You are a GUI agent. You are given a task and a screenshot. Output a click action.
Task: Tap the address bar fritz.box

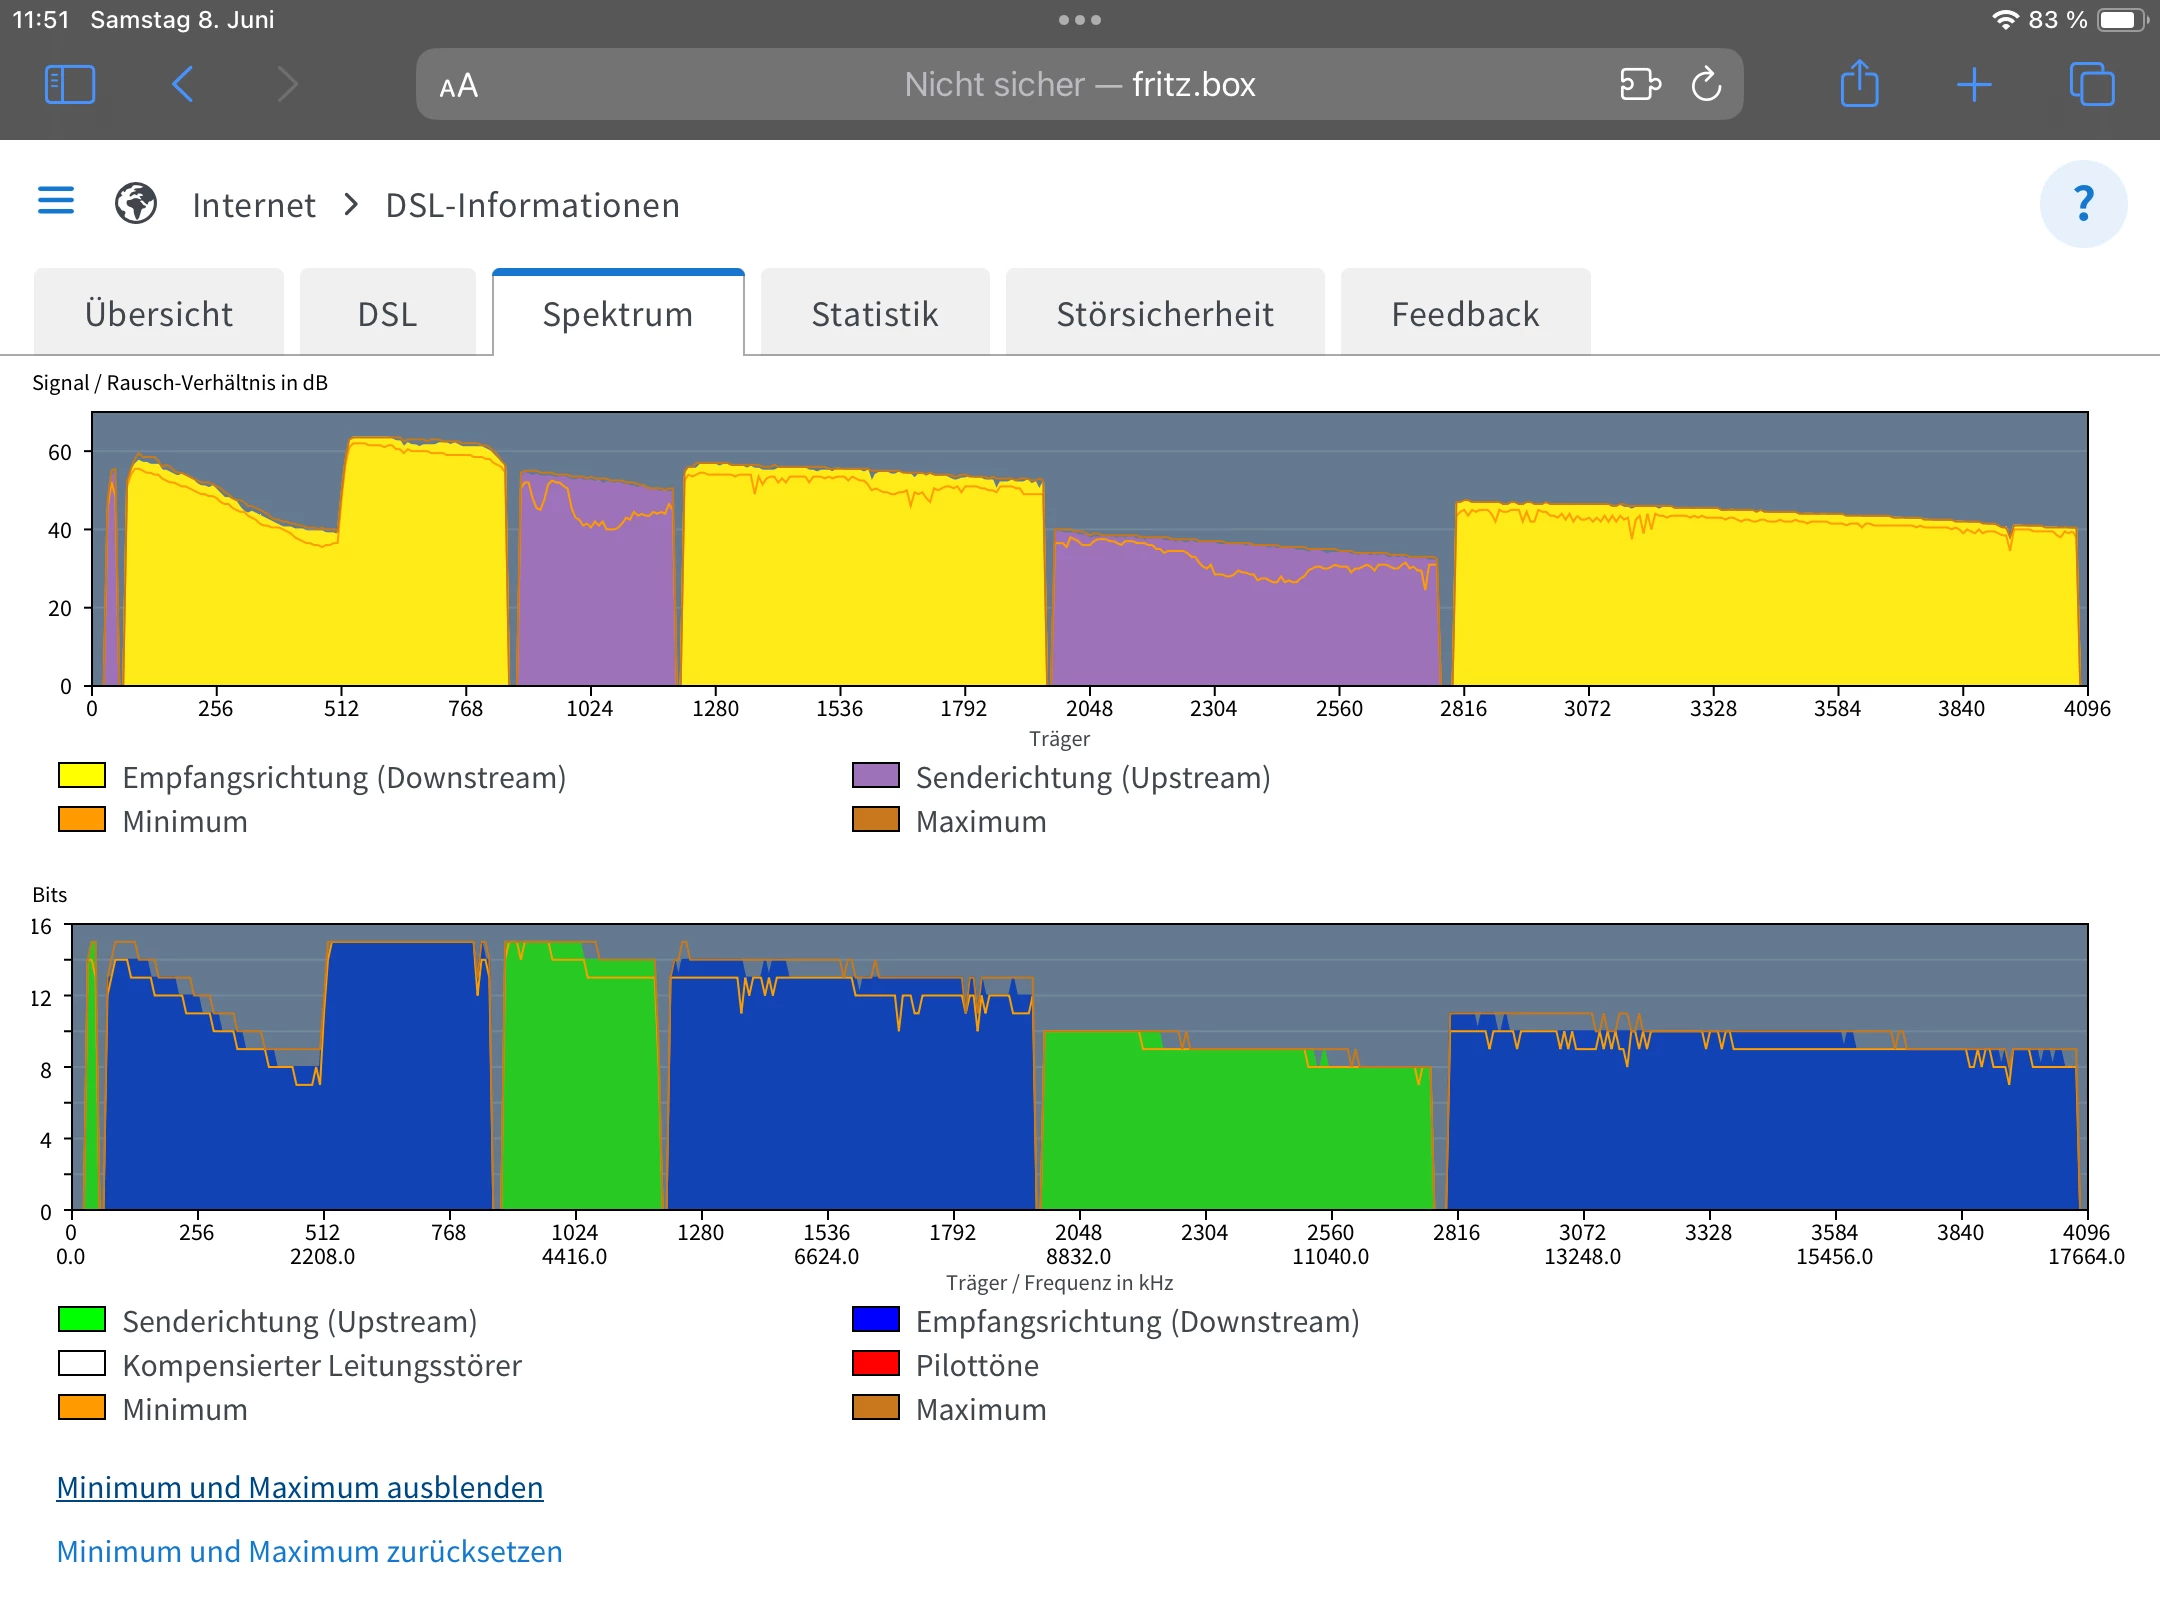[x=1080, y=85]
